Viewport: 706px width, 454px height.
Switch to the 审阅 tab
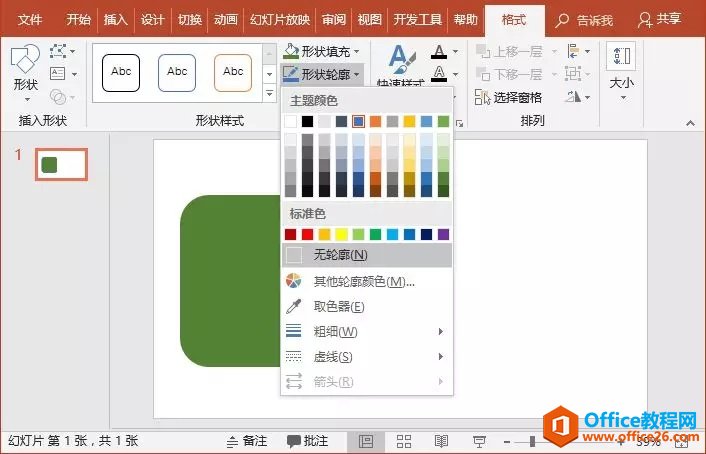tap(334, 20)
